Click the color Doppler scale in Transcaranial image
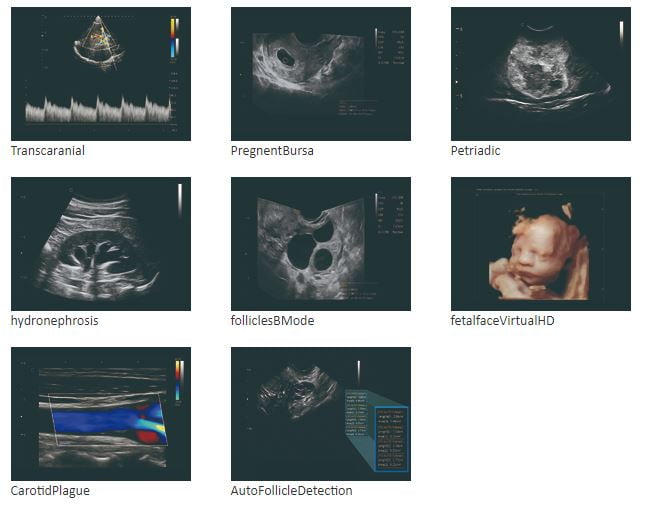Viewport: 649px width, 511px height. [174, 37]
